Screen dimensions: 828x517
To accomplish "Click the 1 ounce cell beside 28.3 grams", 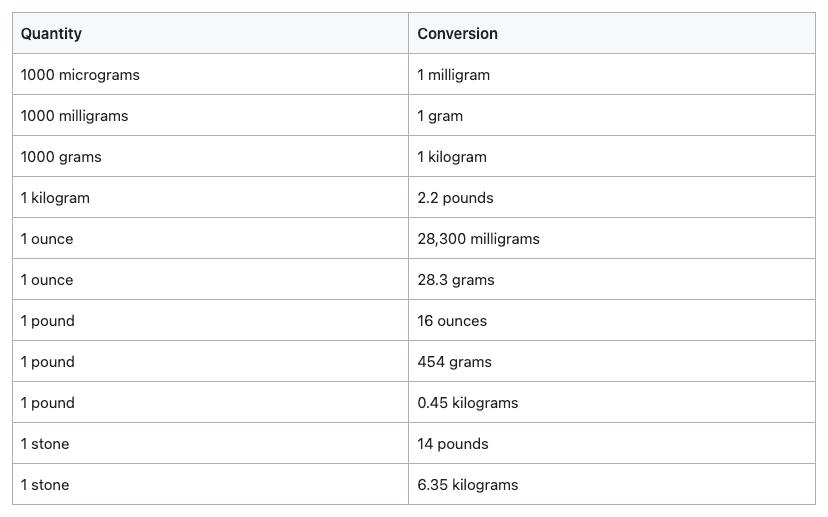I will point(210,279).
